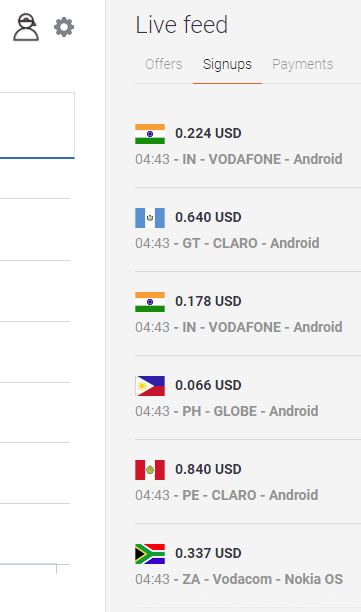
Task: Click the 0.066 USD signup amount
Action: coord(208,385)
